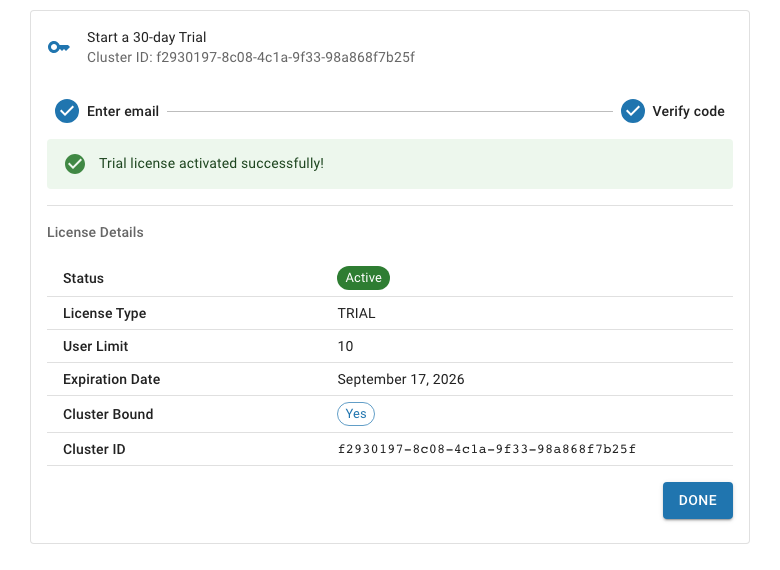Click the Status row label
Image resolution: width=780 pixels, height=570 pixels.
pos(84,279)
